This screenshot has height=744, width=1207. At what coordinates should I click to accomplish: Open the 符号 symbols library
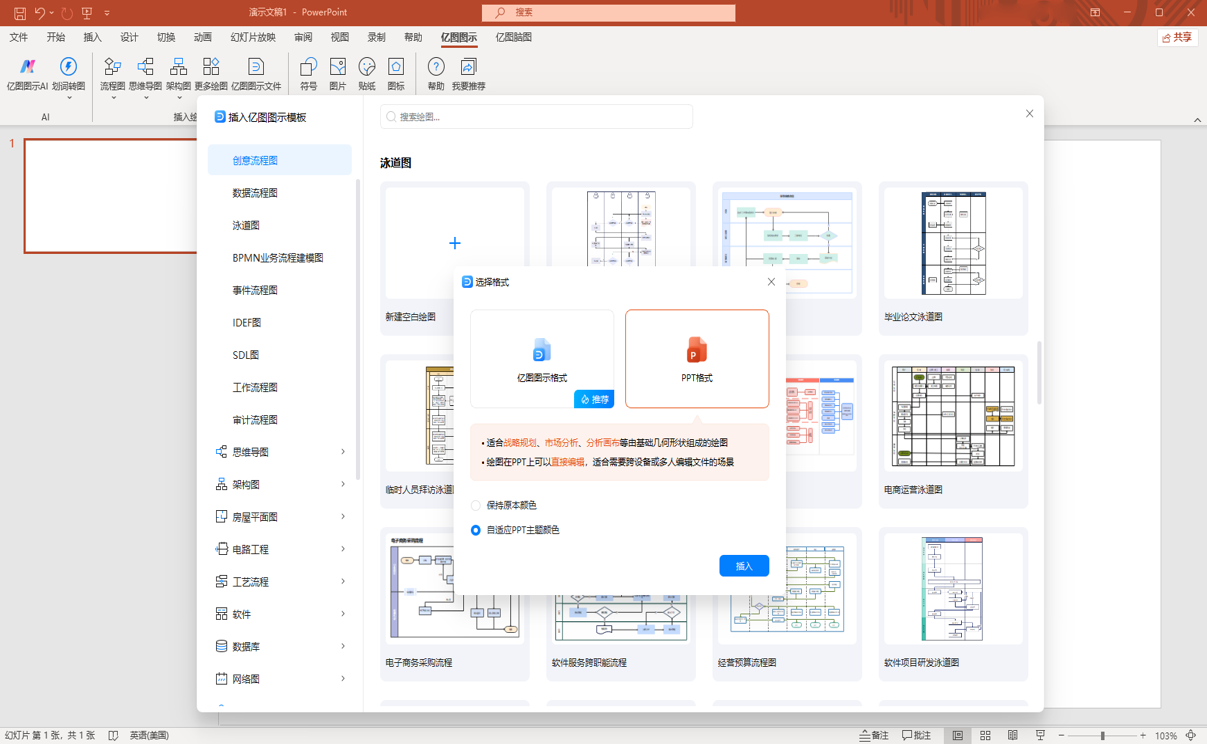coord(308,73)
